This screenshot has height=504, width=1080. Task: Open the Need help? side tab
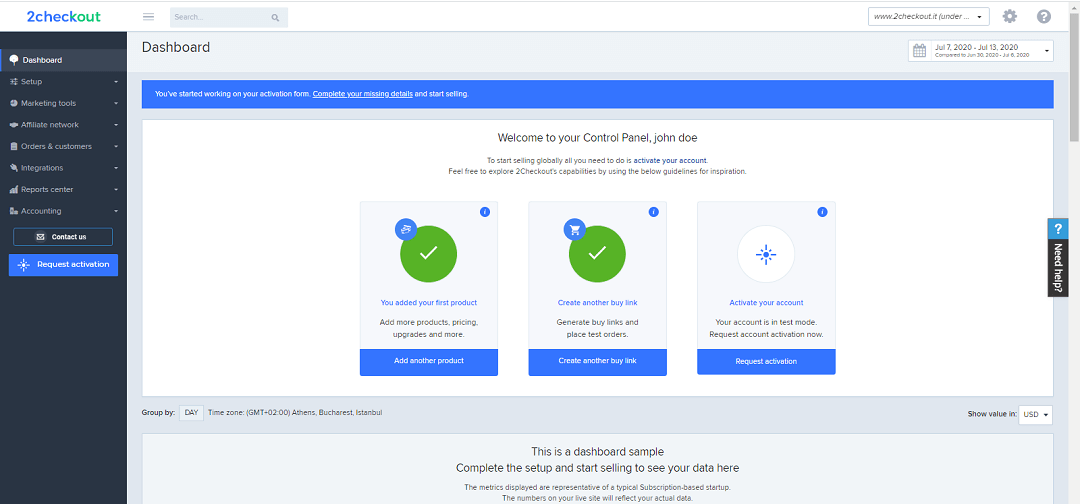point(1058,258)
